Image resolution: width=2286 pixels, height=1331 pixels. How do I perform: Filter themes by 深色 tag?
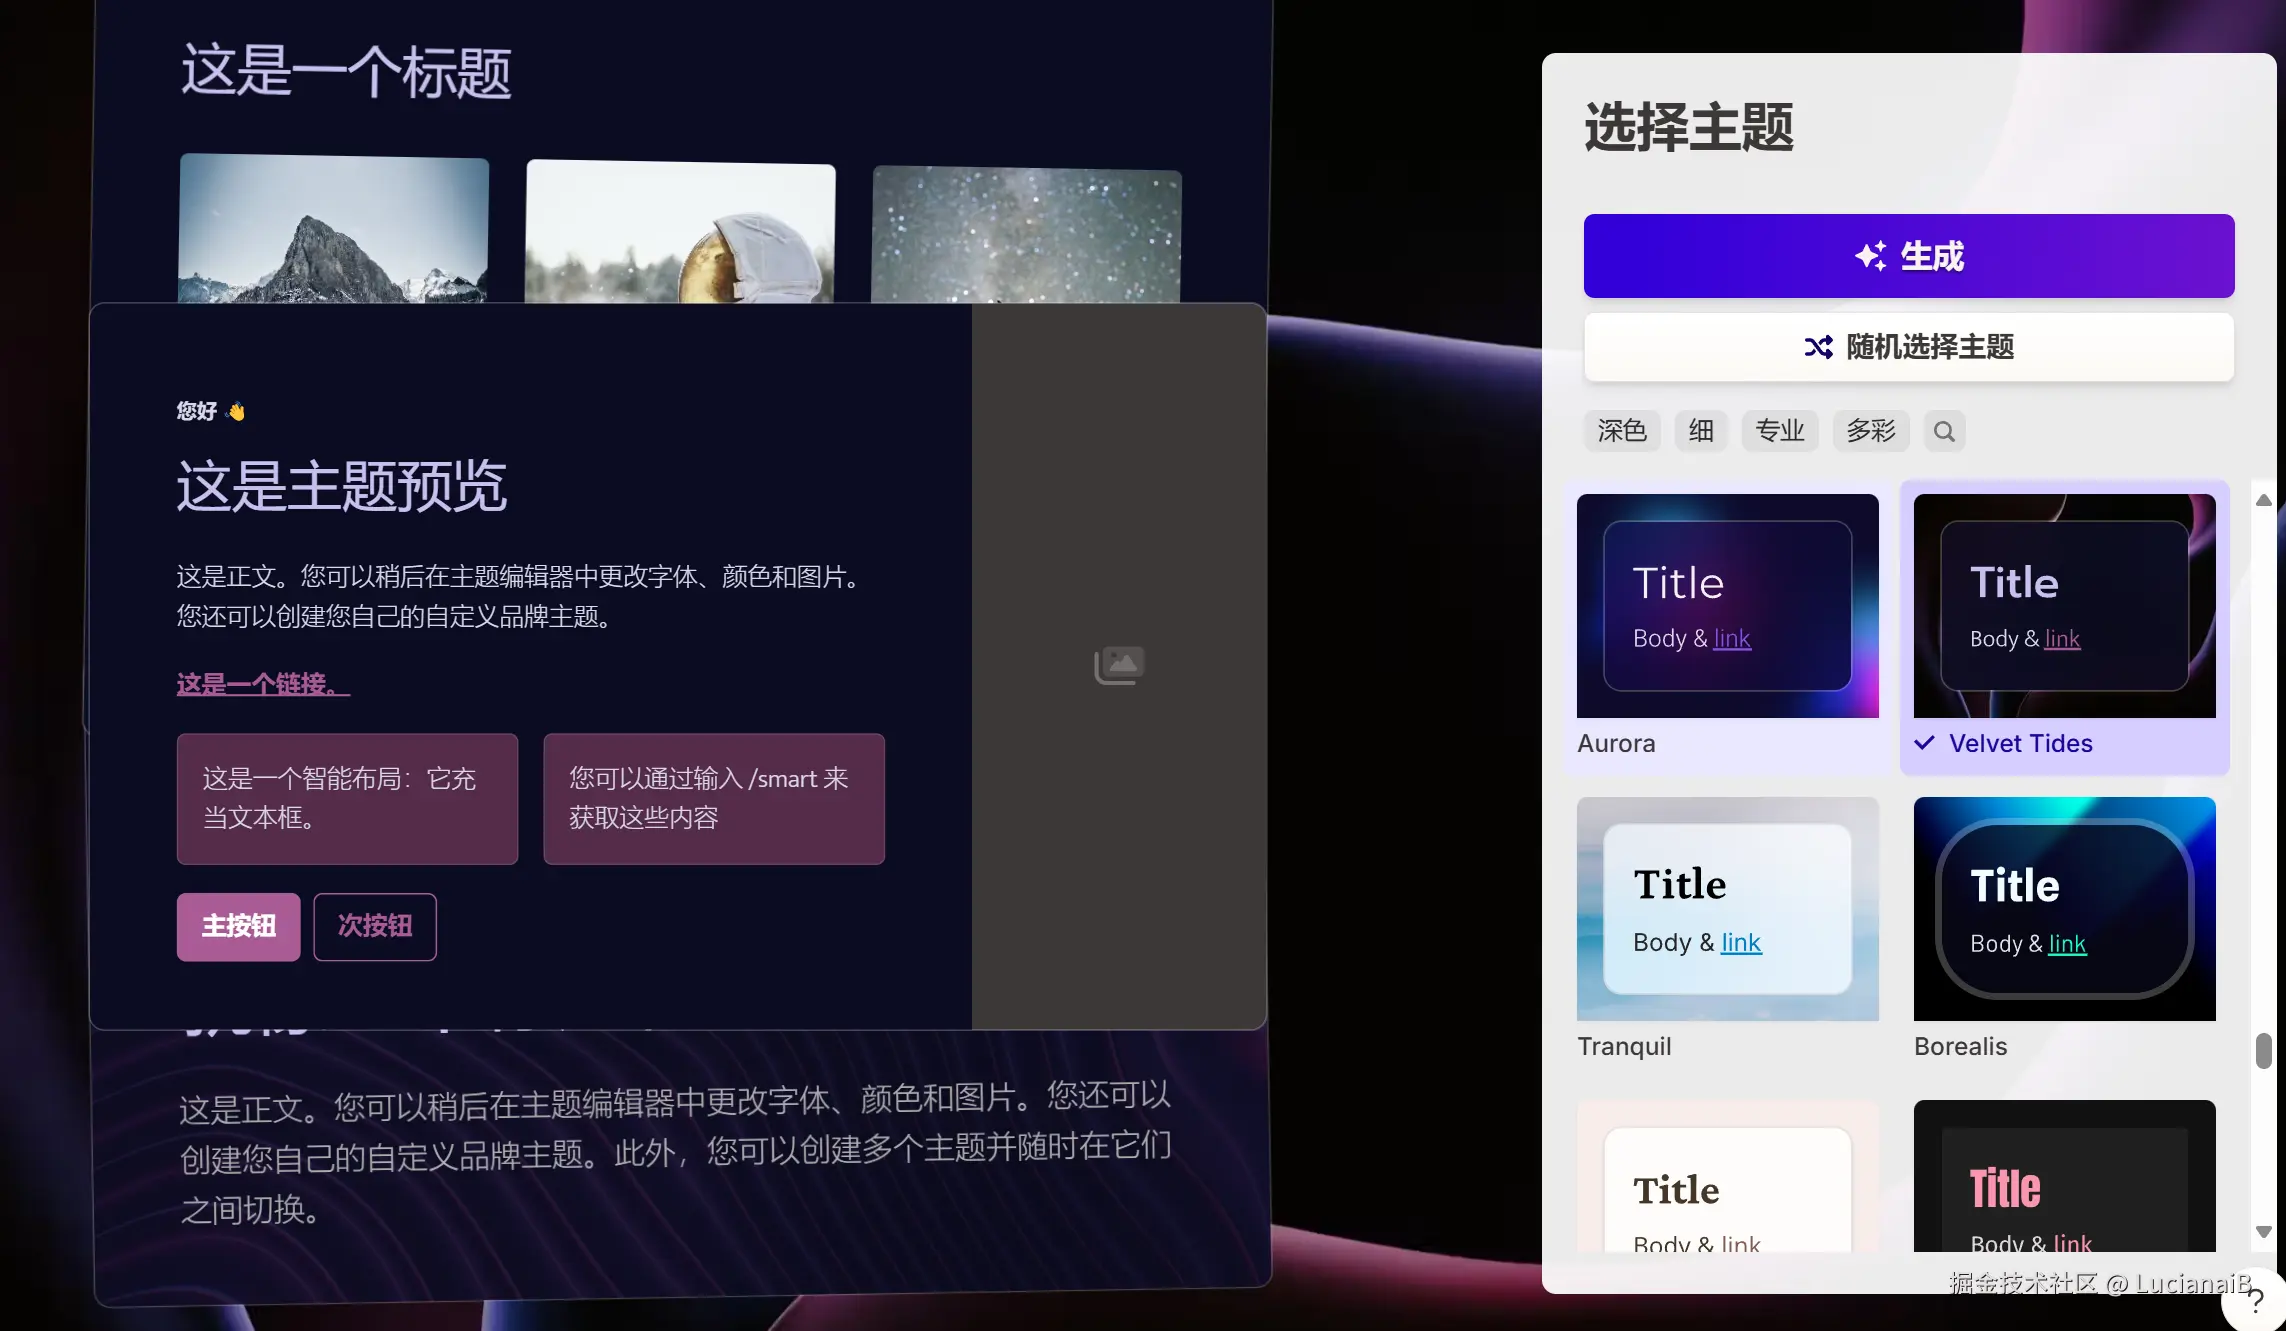click(x=1621, y=431)
